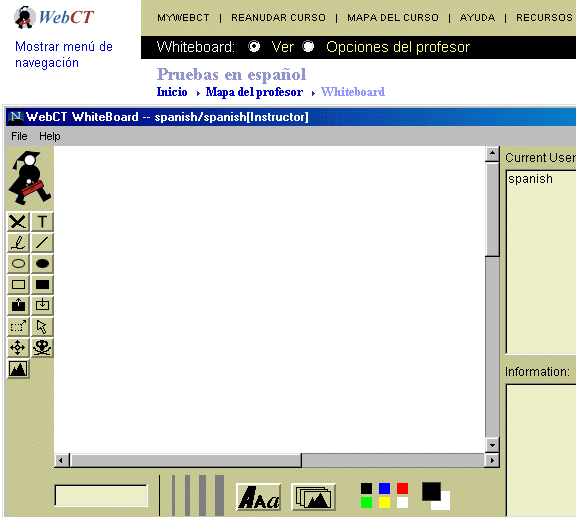
Task: Select the freehand pen drawing tool
Action: [18, 243]
